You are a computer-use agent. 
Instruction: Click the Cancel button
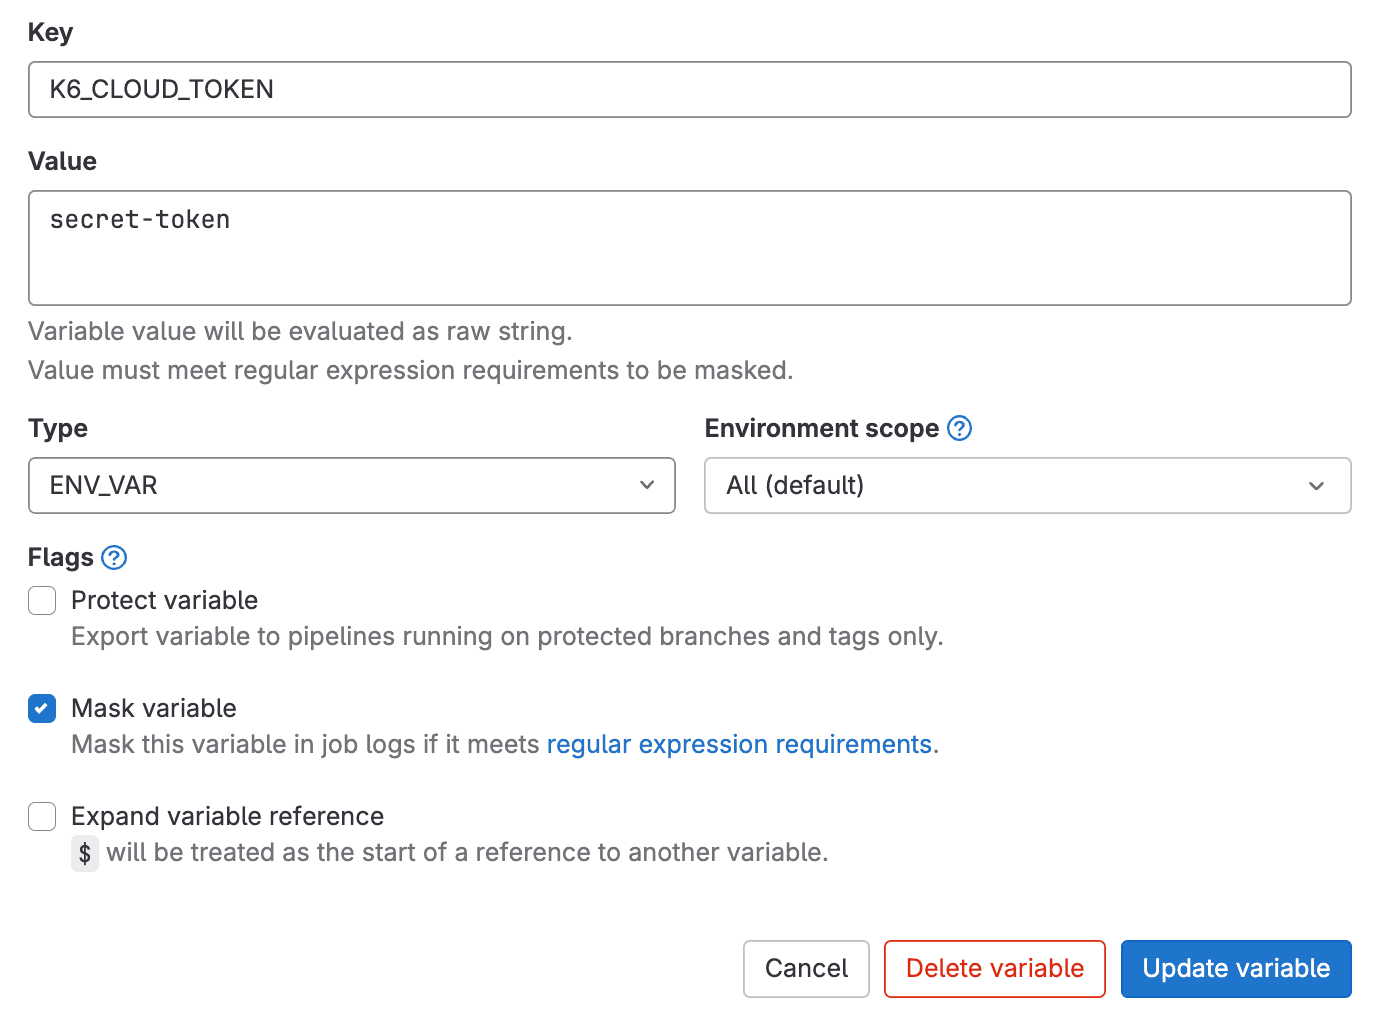coord(806,968)
